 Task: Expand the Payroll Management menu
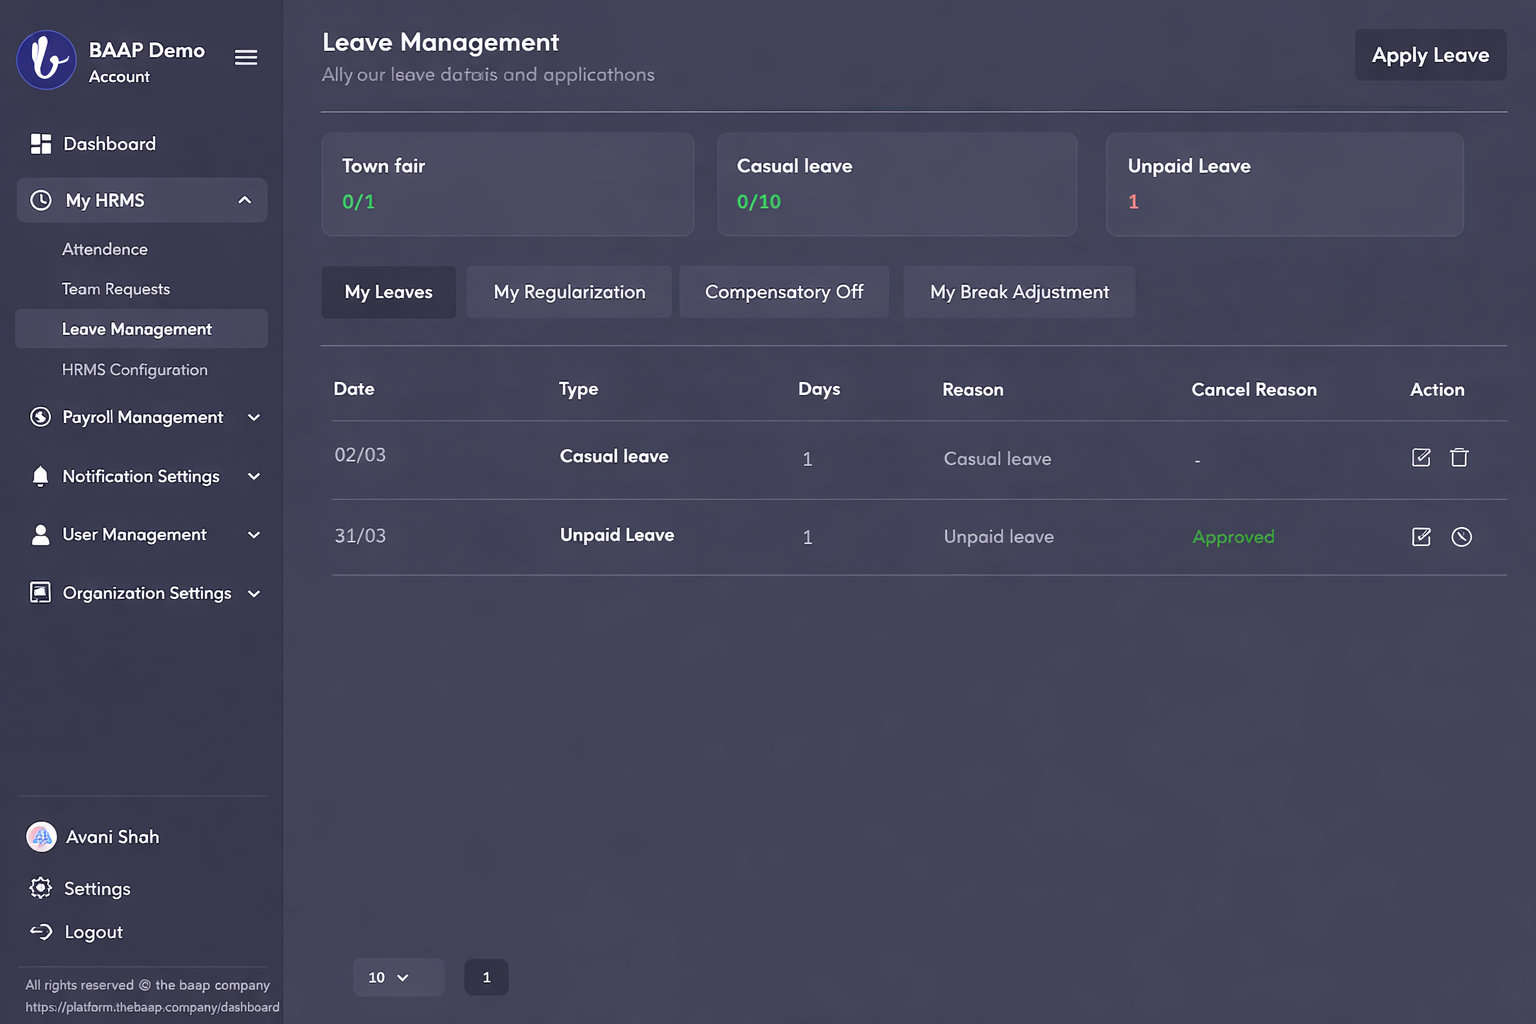[x=254, y=417]
